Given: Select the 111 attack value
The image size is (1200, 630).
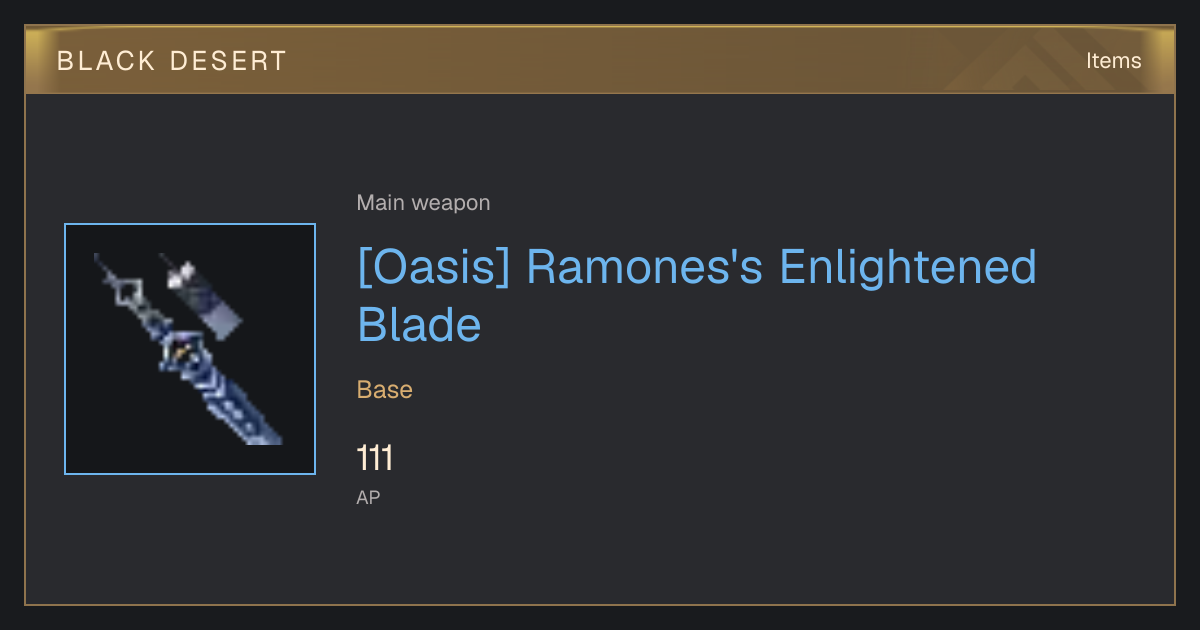Looking at the screenshot, I should 375,458.
